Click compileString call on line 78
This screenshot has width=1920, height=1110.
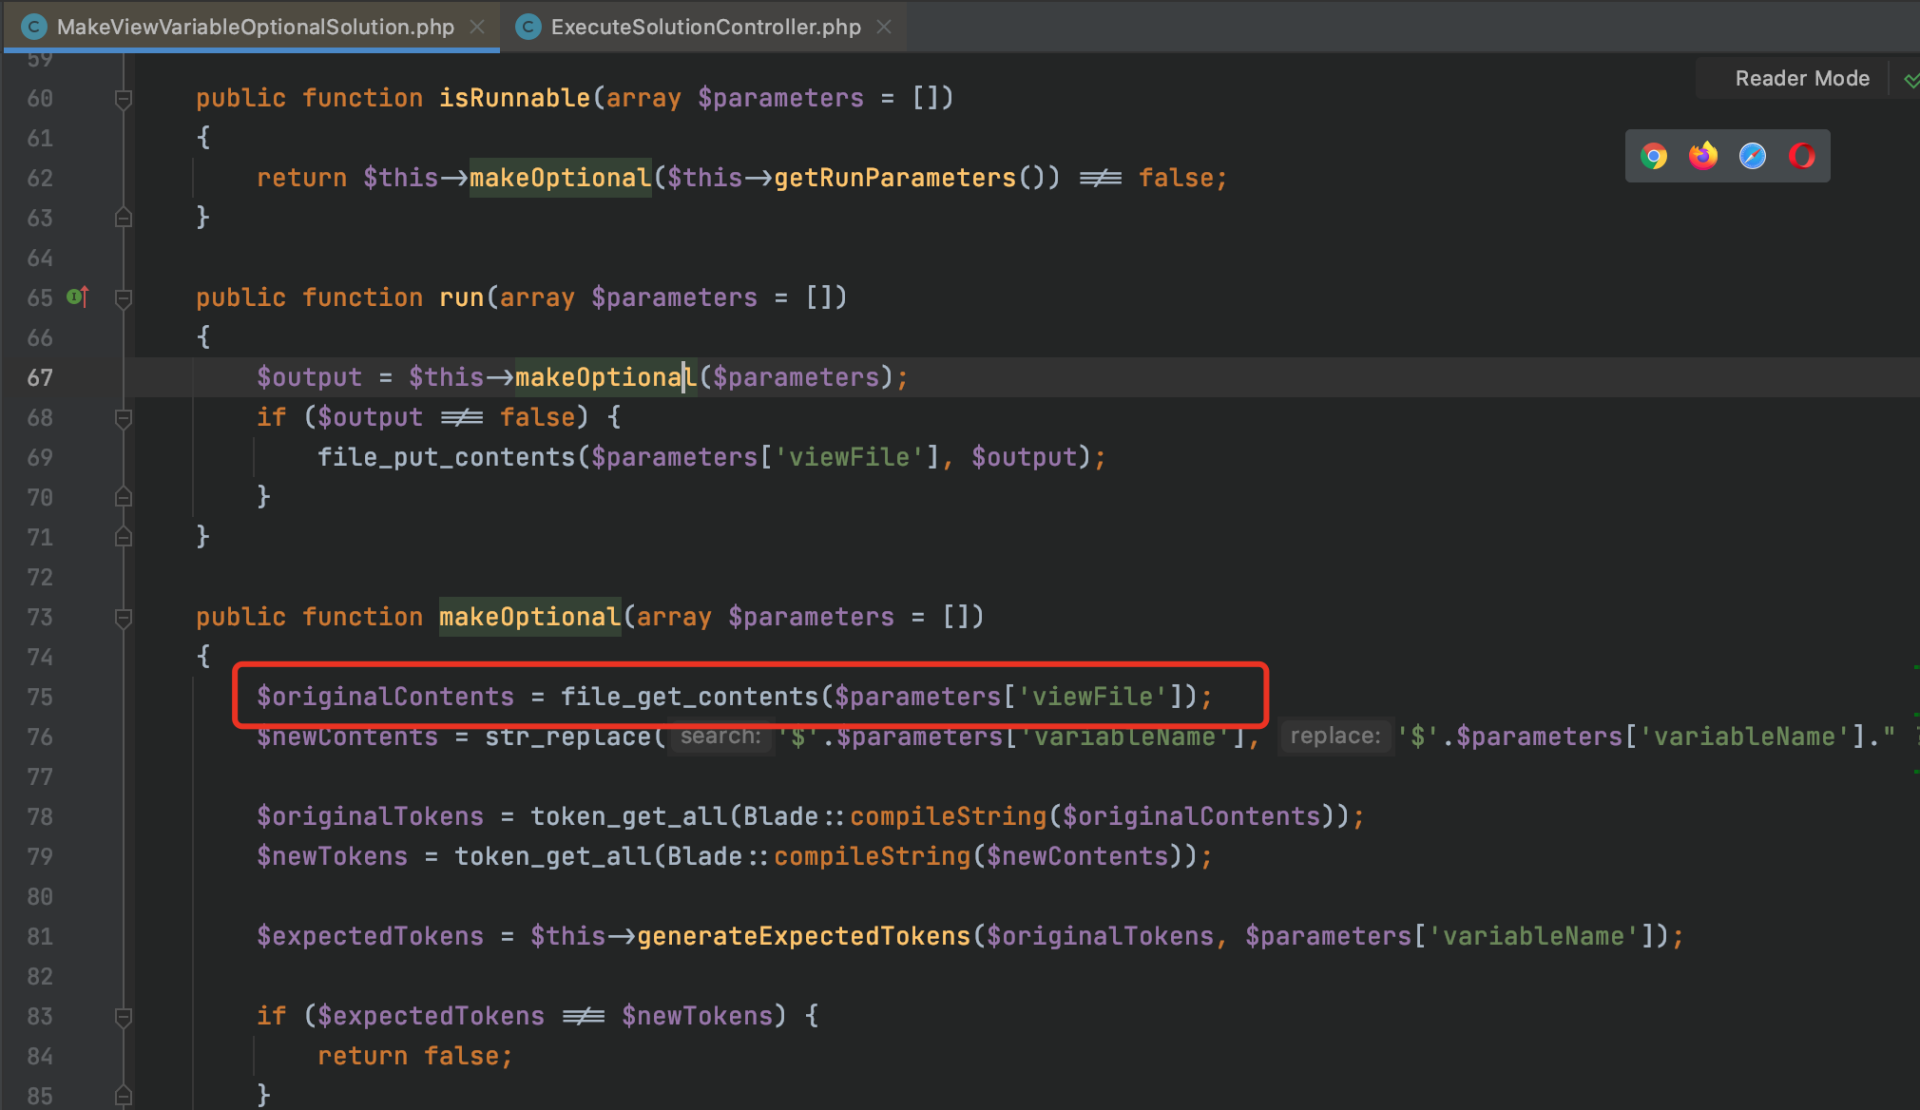(948, 817)
